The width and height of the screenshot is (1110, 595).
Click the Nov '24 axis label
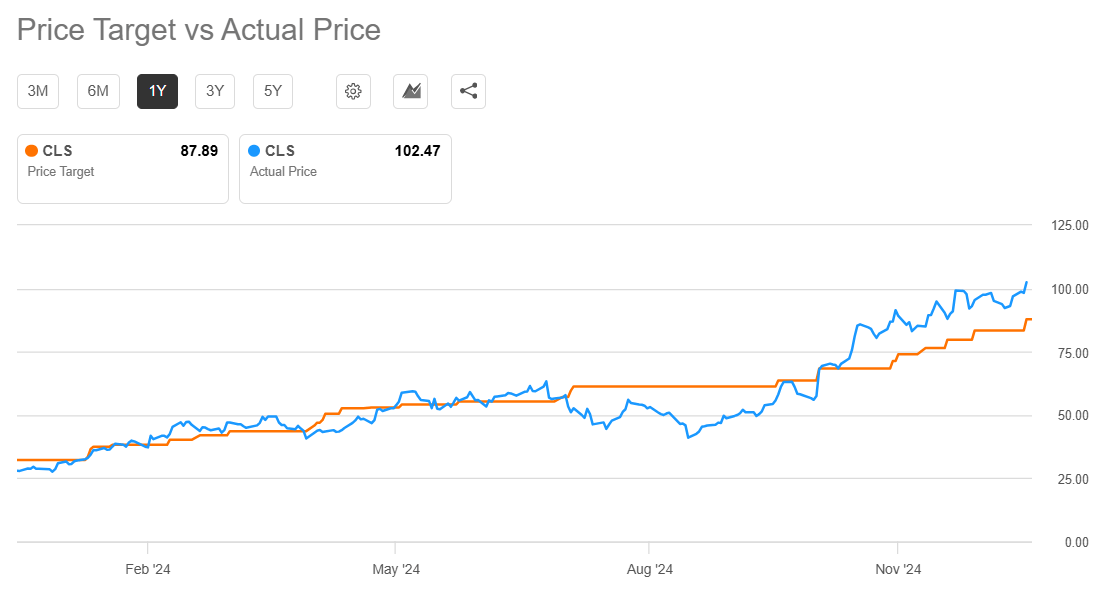point(900,568)
